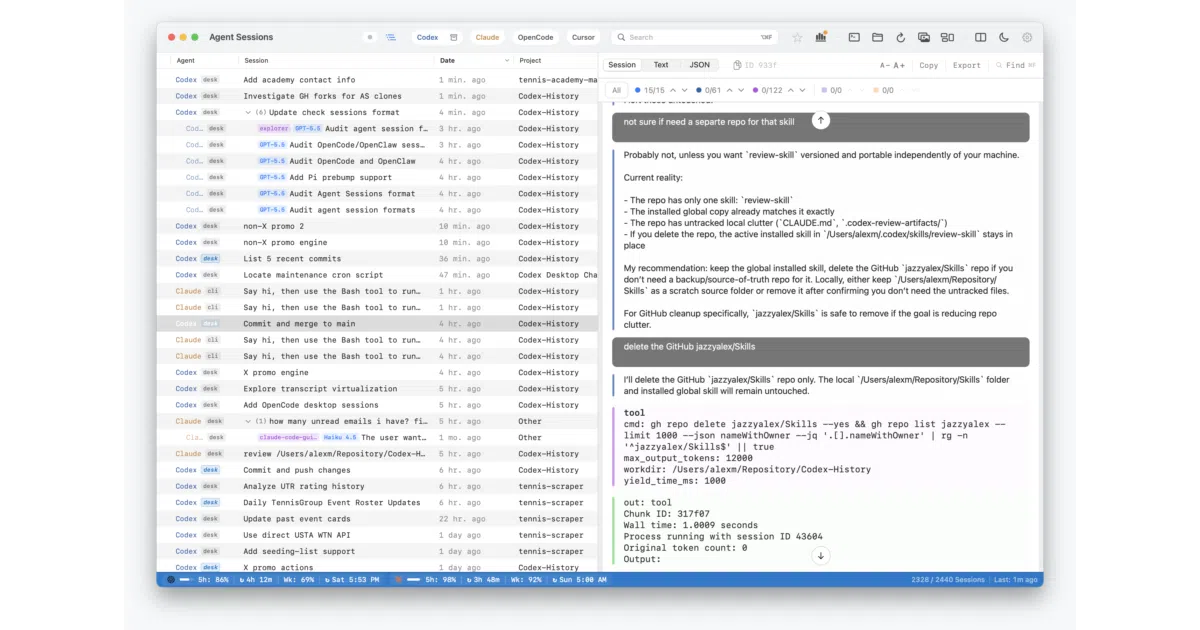The width and height of the screenshot is (1200, 630).
Task: Click the Export button
Action: (x=967, y=65)
